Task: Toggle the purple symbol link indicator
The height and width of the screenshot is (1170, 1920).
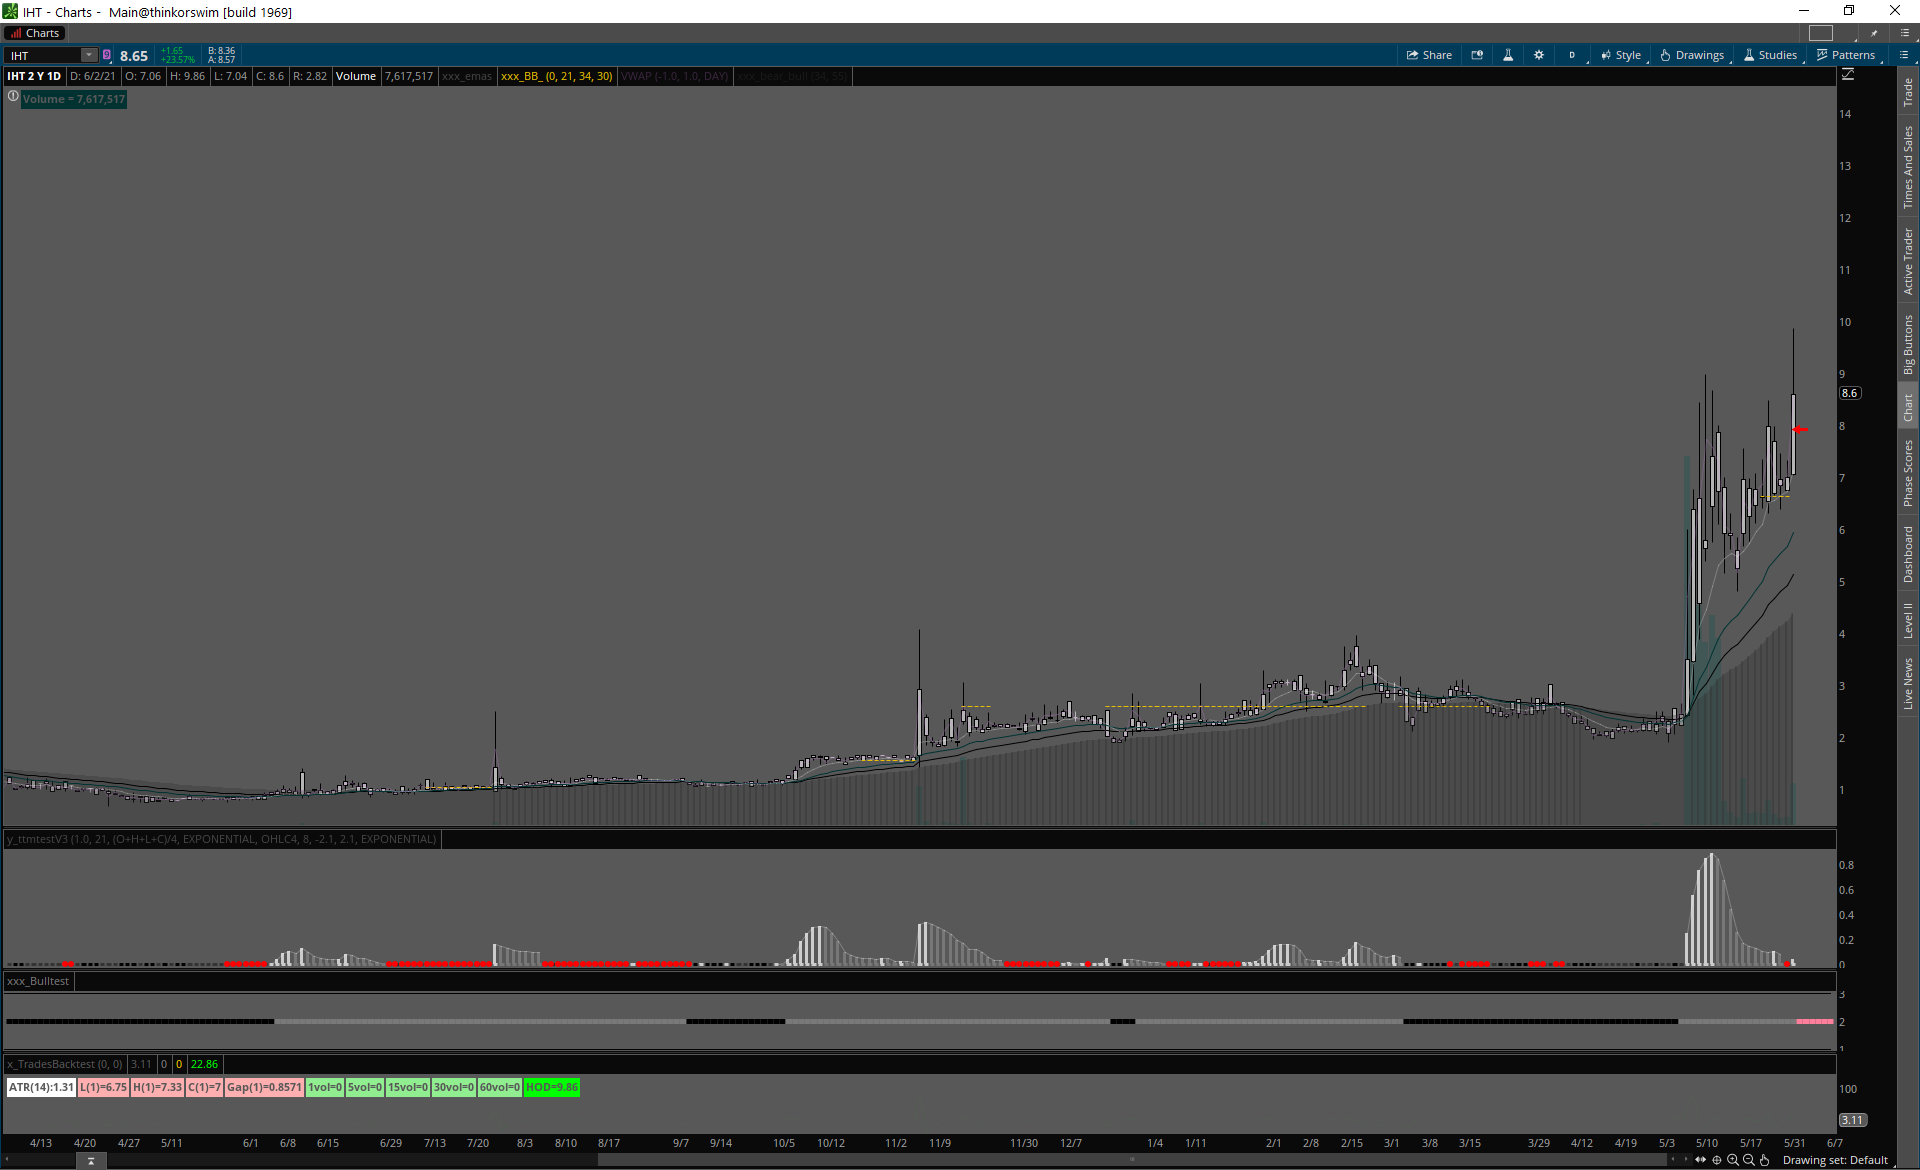Action: 107,55
